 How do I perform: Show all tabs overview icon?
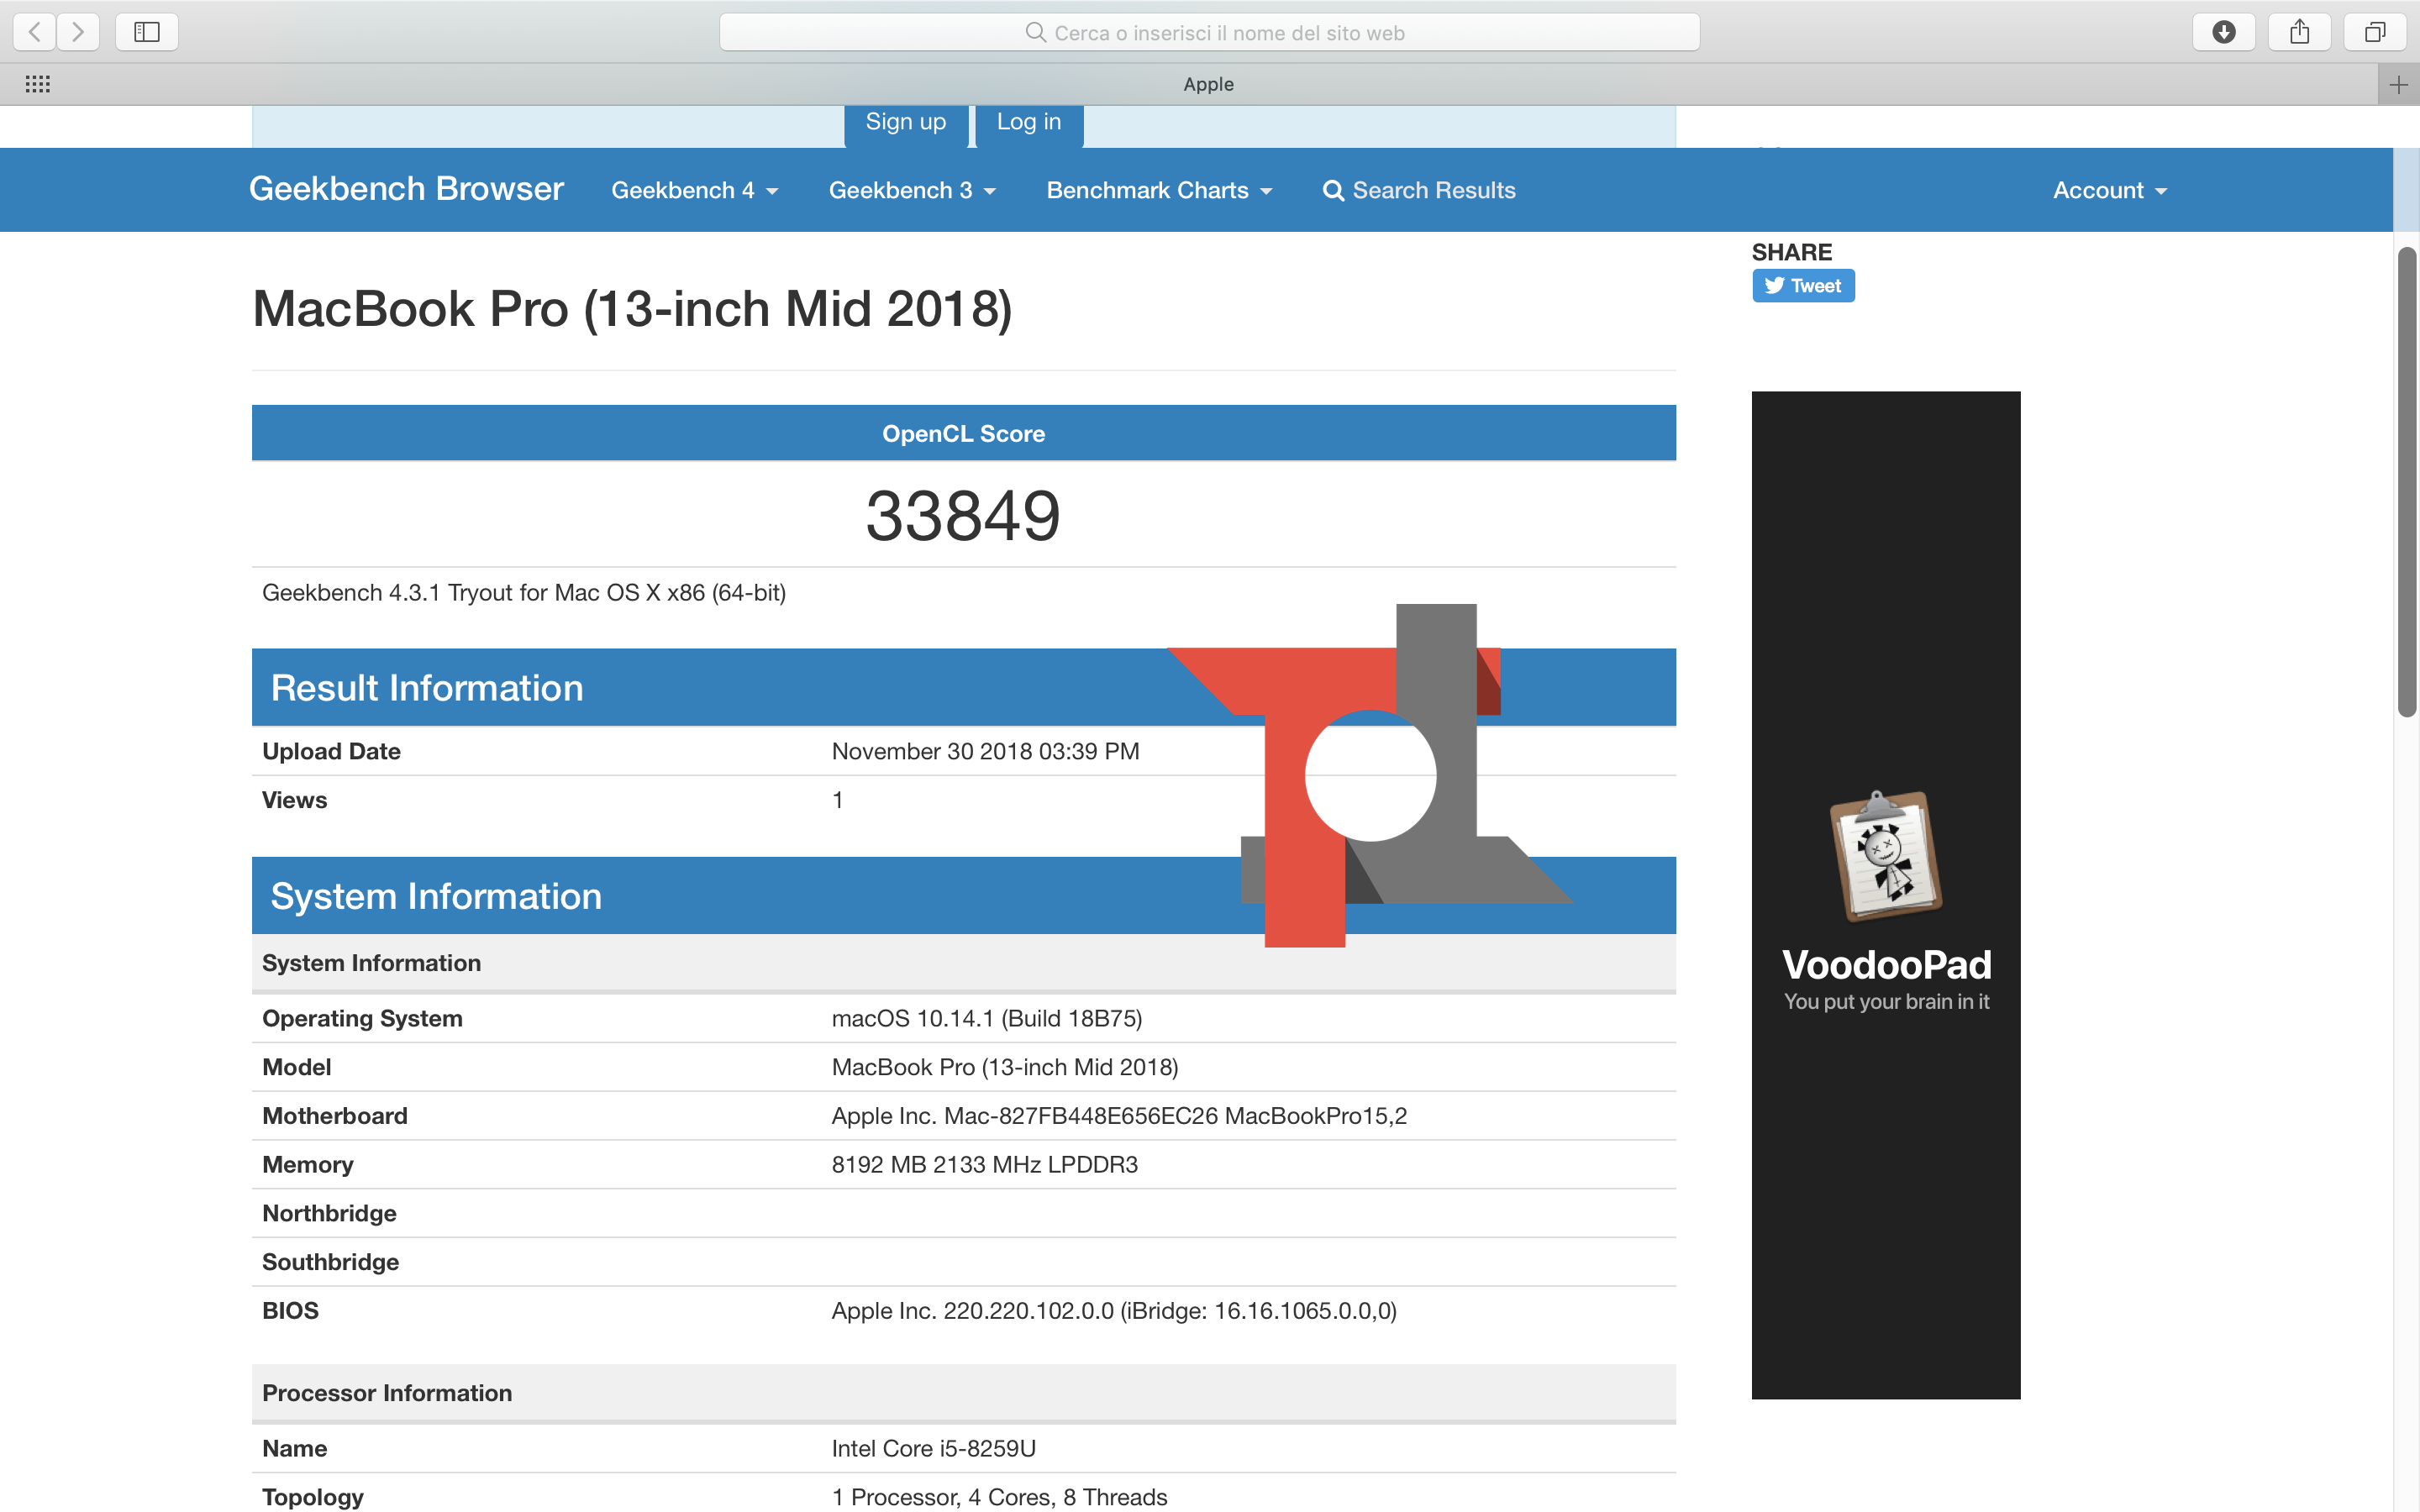(2375, 32)
